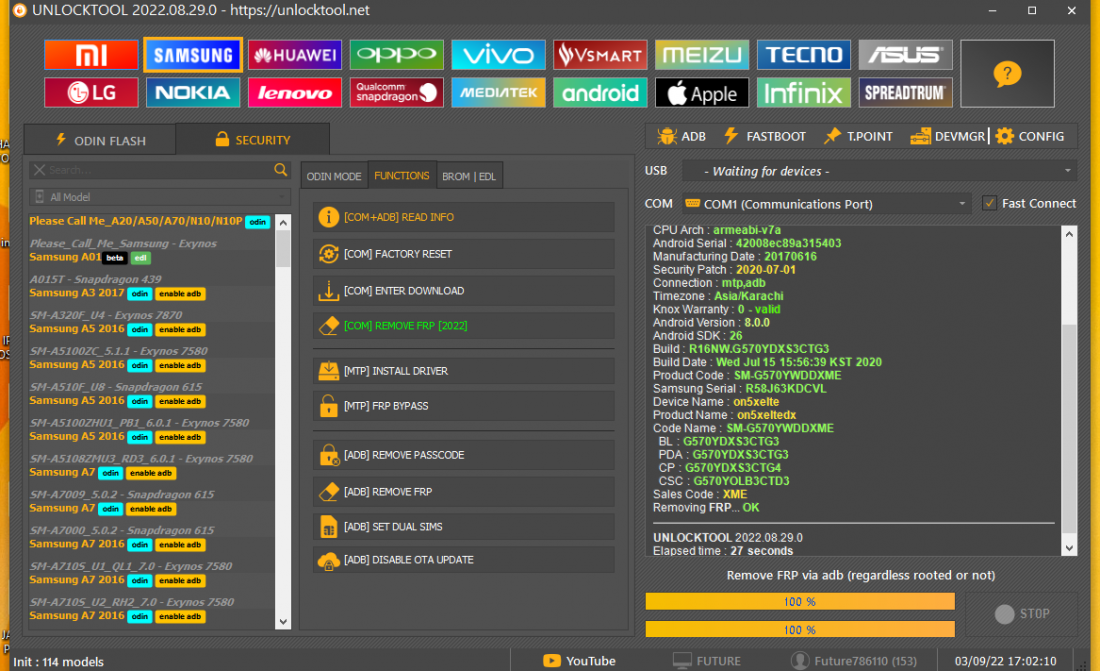
Task: Open the ASUS brand tile
Action: (x=905, y=55)
